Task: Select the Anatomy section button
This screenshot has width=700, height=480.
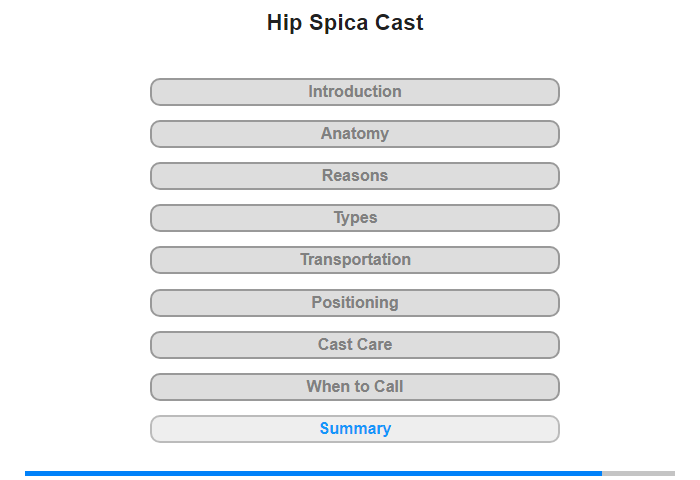Action: [x=354, y=134]
